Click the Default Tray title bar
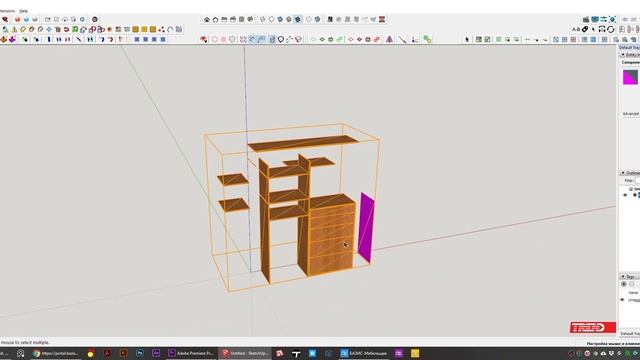 pos(629,48)
